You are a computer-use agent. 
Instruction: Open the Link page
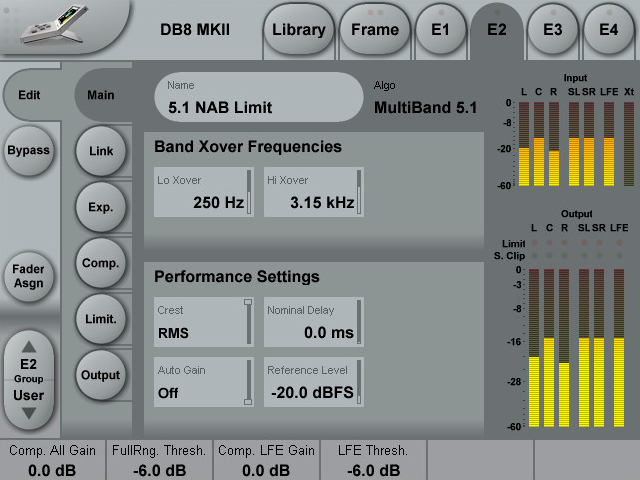pos(101,151)
